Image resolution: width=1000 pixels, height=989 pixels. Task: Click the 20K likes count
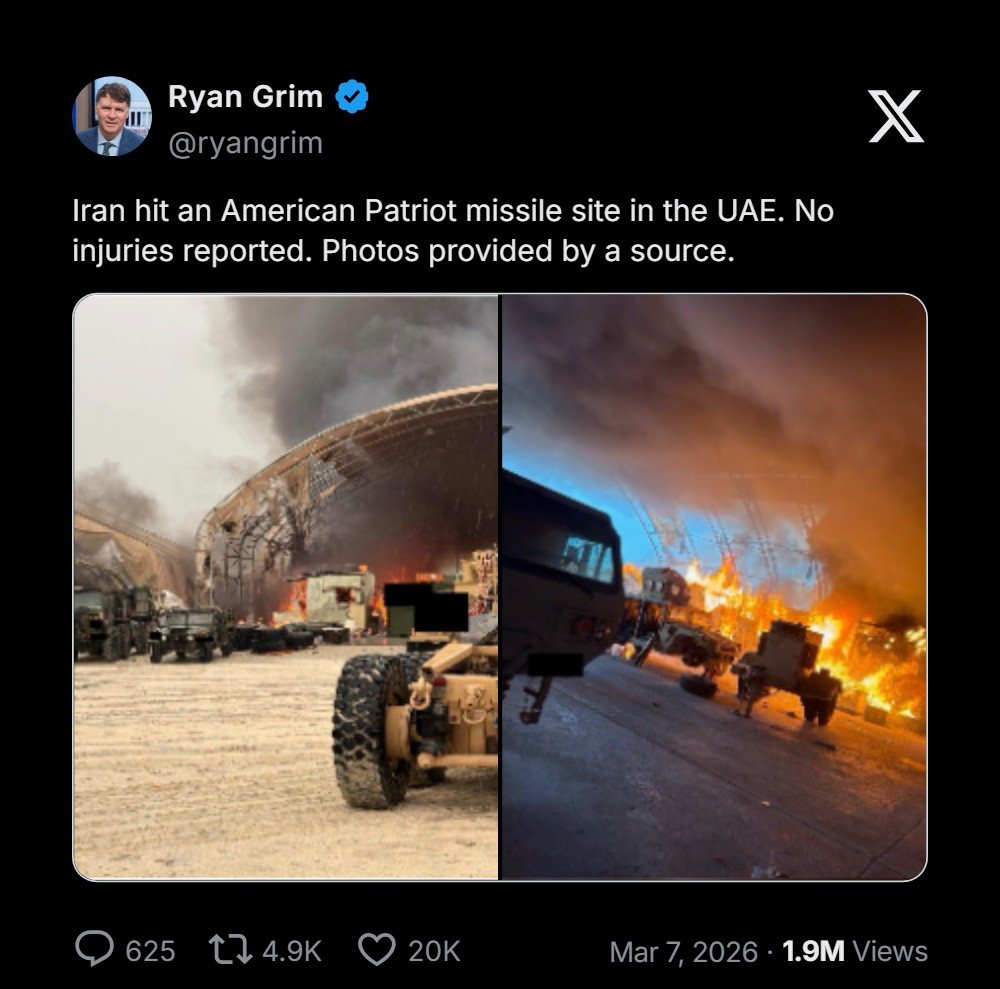[434, 950]
